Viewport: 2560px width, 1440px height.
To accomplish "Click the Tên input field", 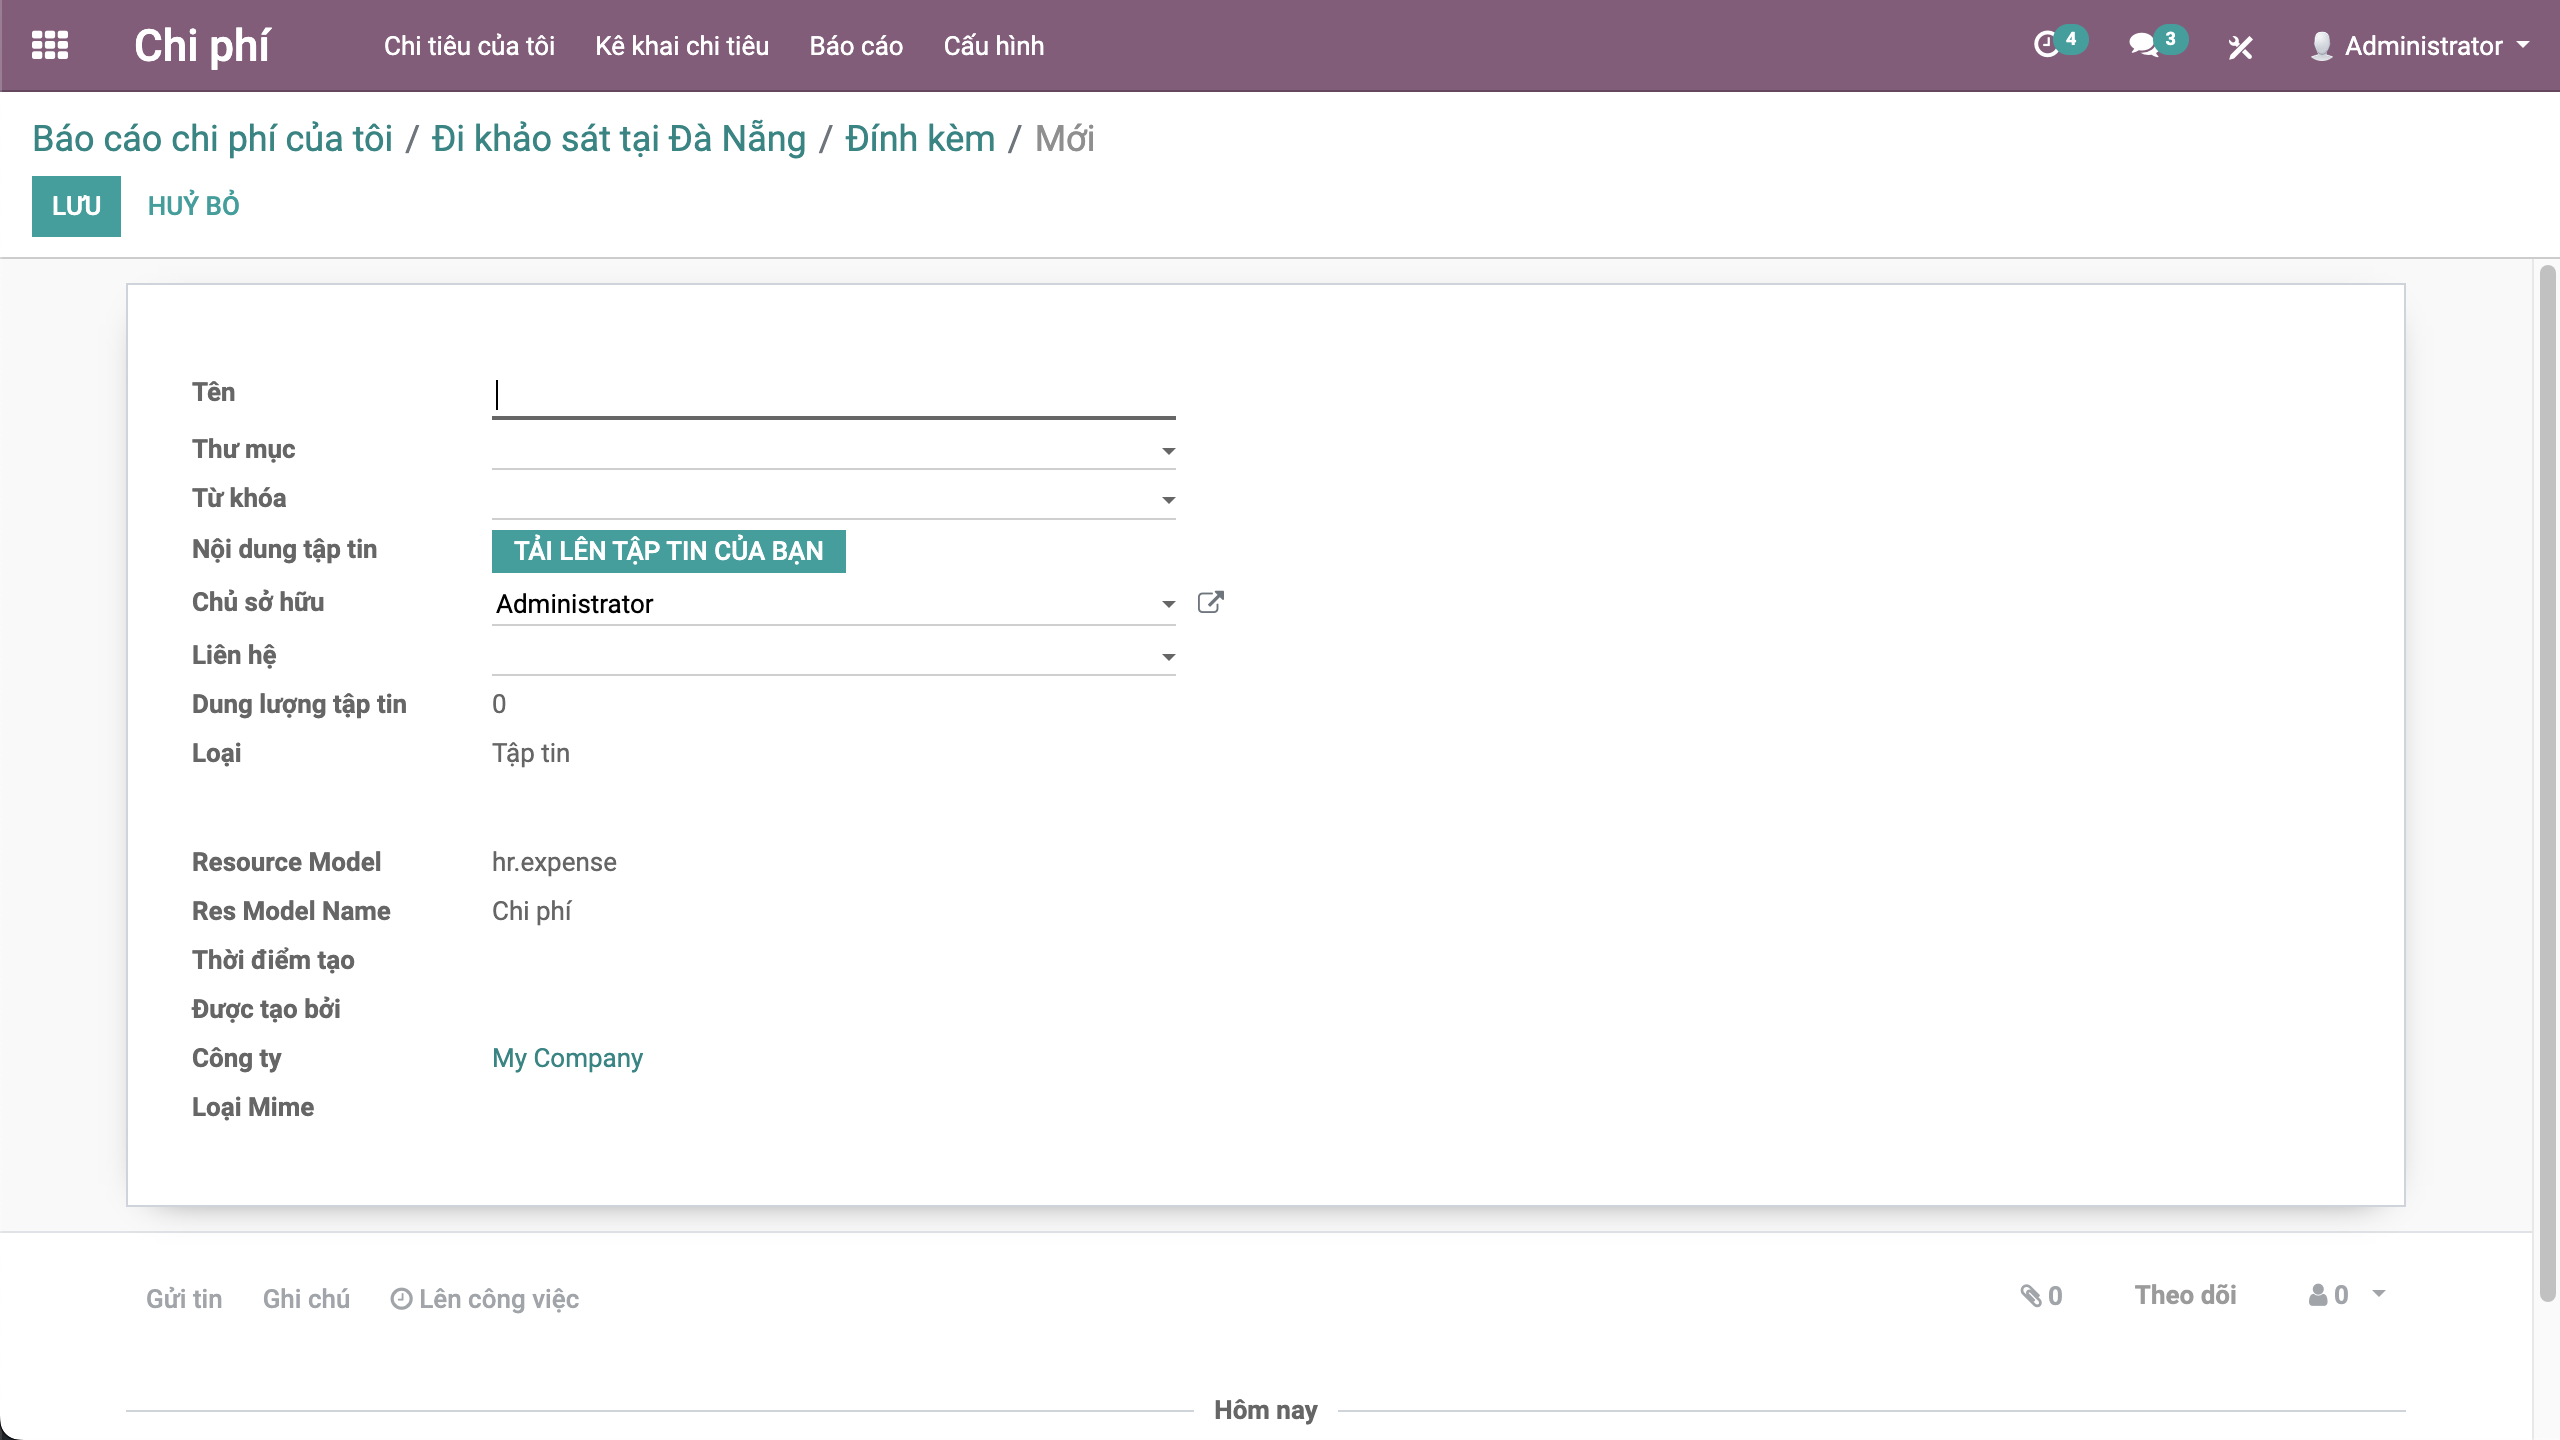I will click(832, 395).
